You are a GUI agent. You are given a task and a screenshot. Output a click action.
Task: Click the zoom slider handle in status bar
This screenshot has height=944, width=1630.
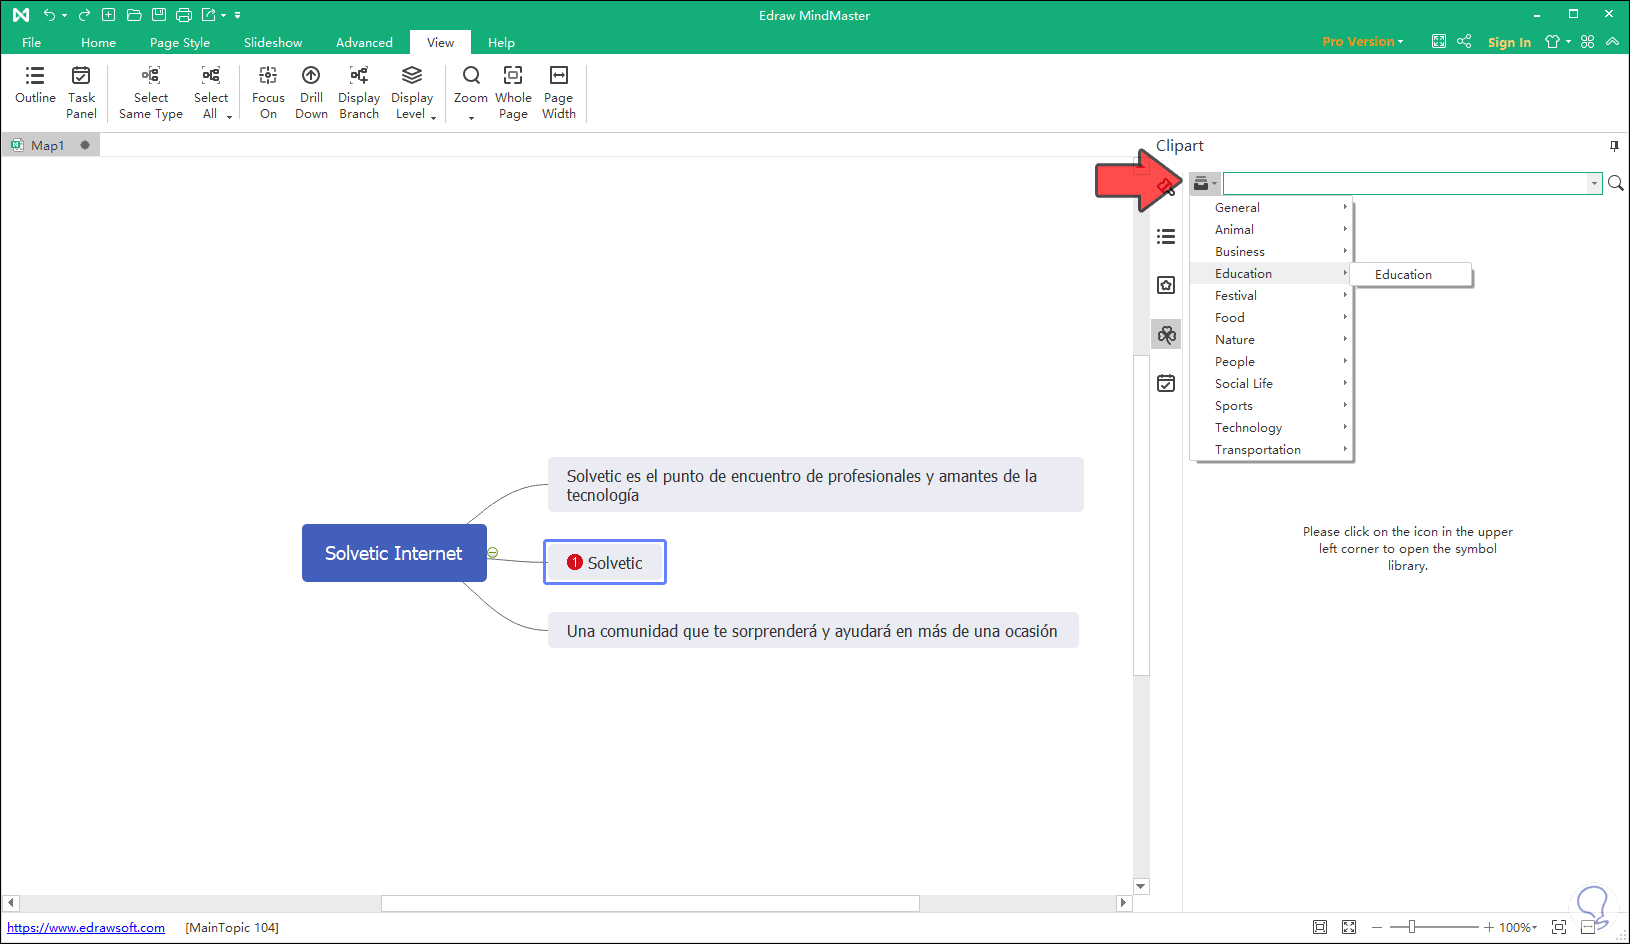1412,927
